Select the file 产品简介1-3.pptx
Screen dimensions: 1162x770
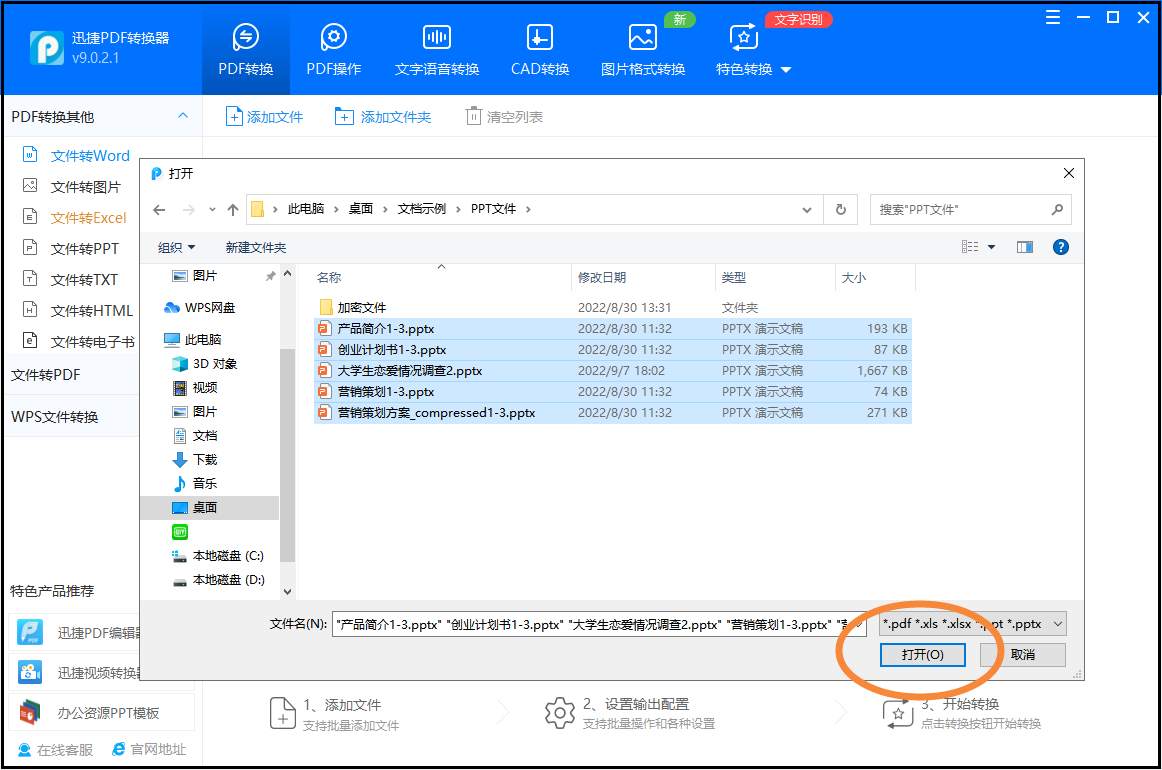point(612,328)
